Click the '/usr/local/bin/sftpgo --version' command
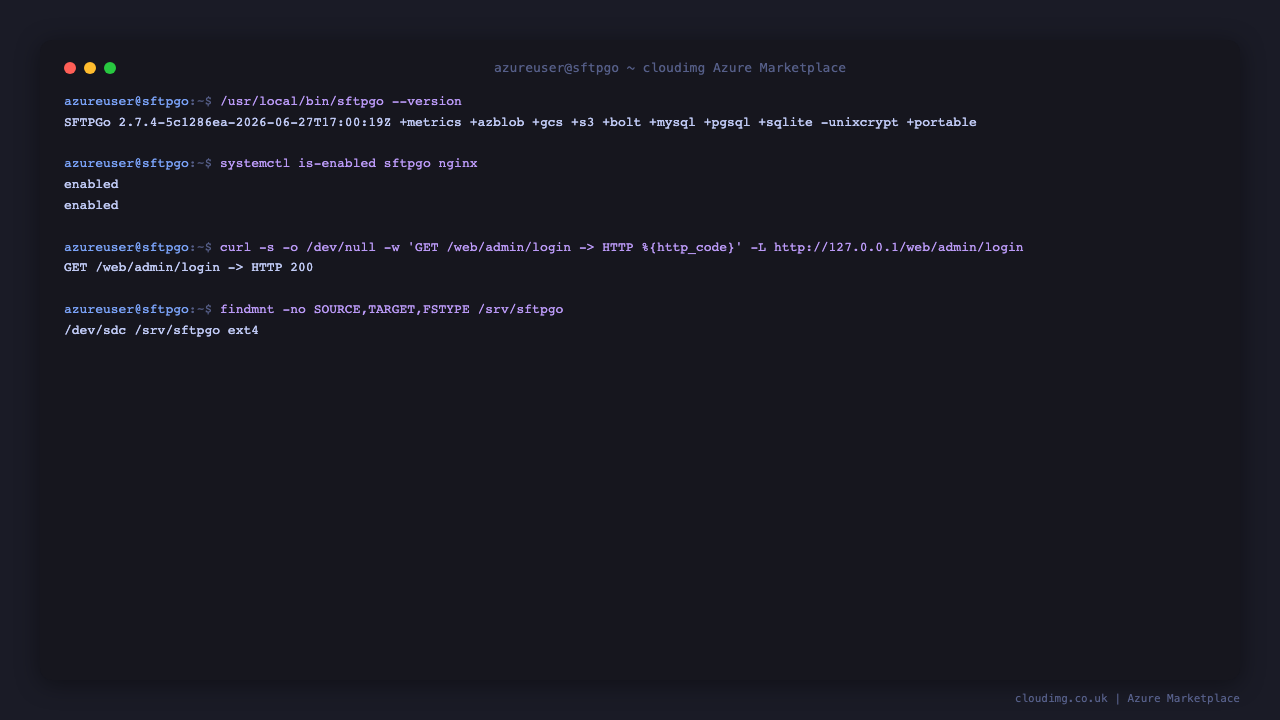Viewport: 1280px width, 720px height. pyautogui.click(x=341, y=101)
